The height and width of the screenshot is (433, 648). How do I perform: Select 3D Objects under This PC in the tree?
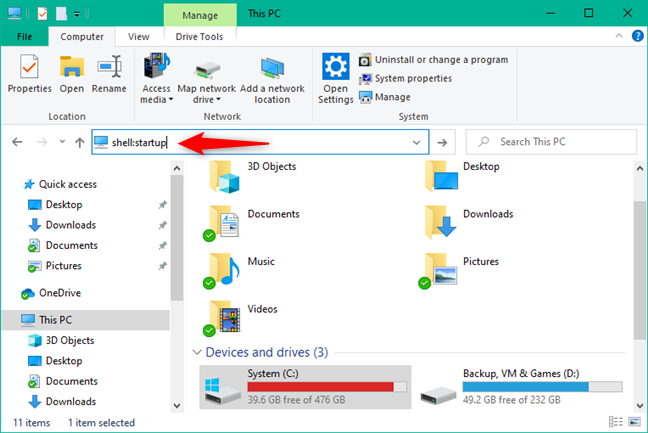point(61,340)
